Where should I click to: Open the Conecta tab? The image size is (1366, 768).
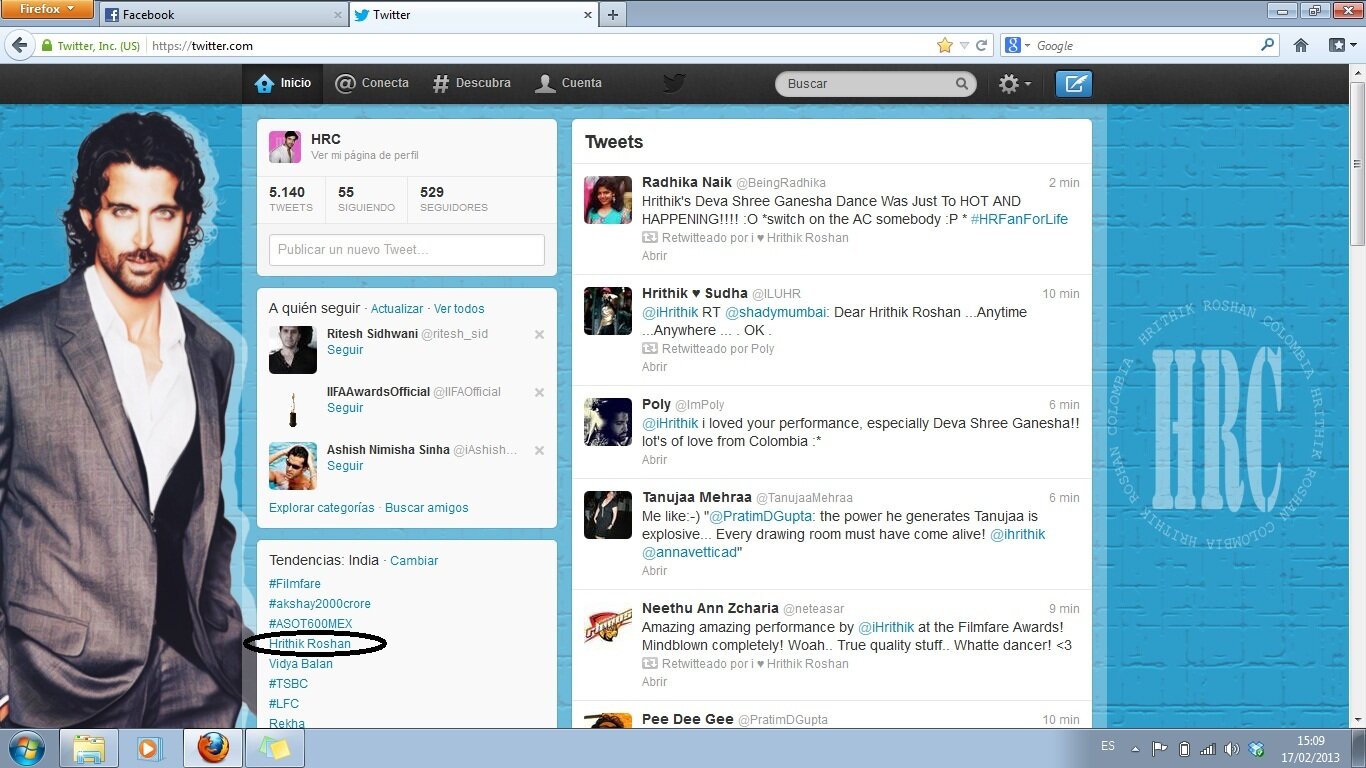[372, 83]
